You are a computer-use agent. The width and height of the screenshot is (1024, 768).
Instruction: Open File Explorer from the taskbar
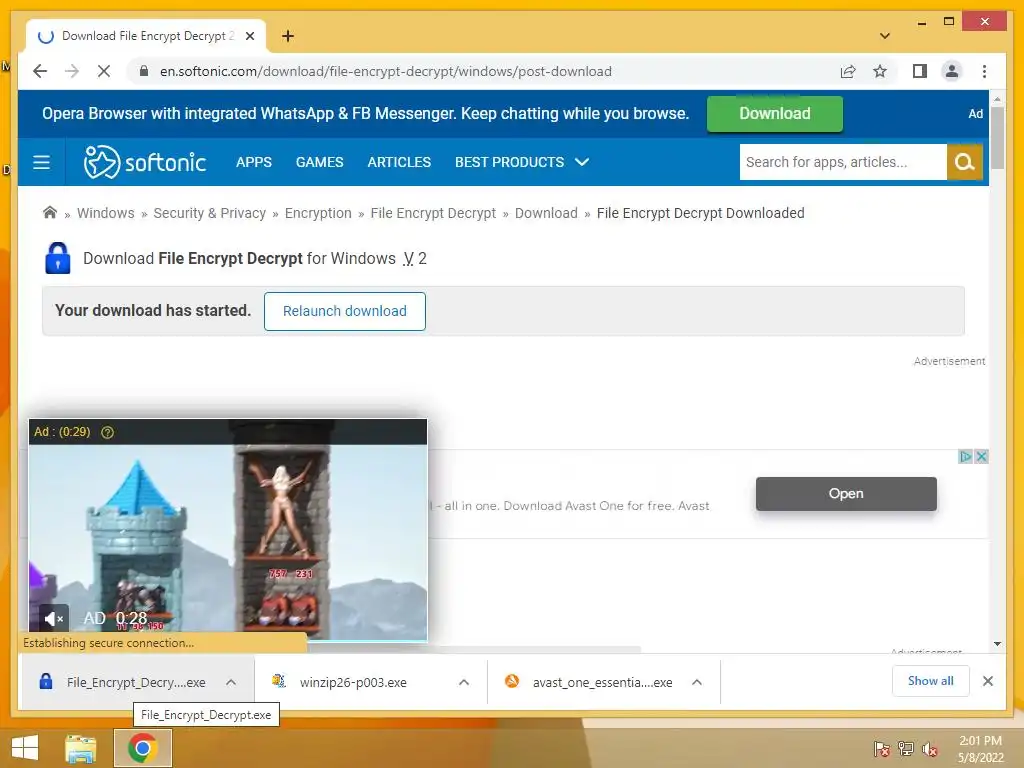point(80,748)
